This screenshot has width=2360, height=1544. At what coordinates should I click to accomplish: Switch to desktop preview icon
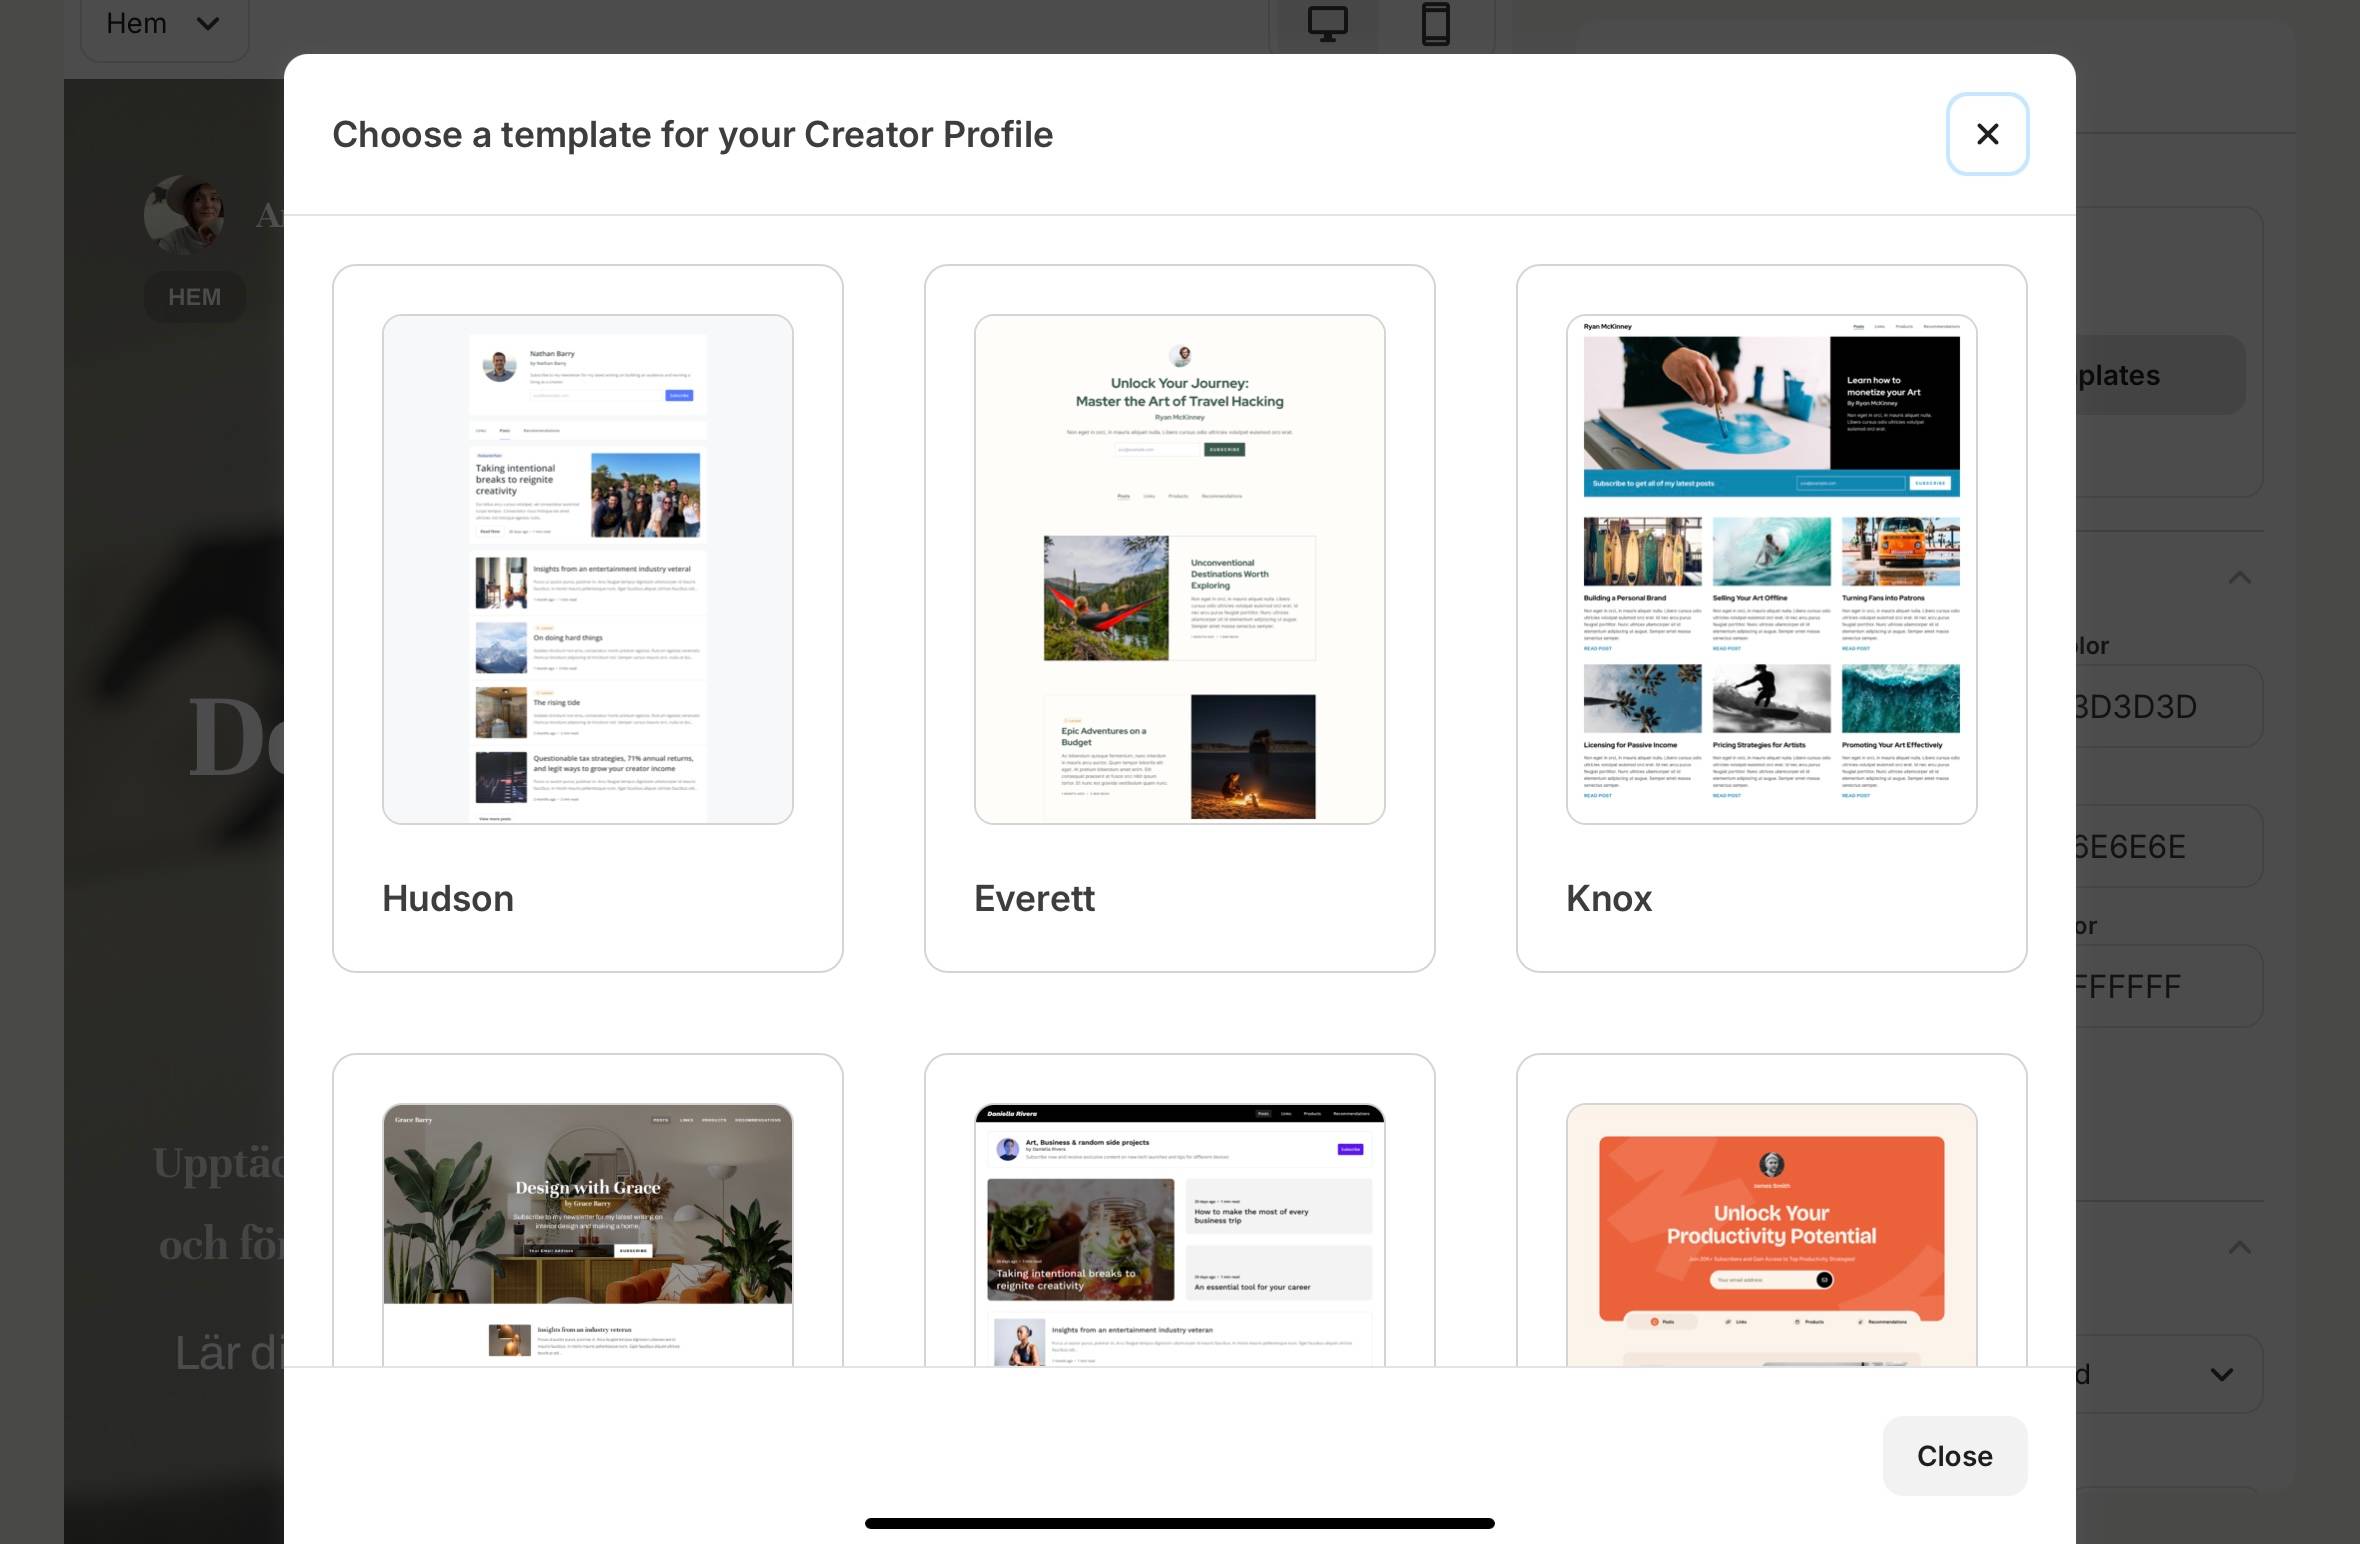point(1327,24)
